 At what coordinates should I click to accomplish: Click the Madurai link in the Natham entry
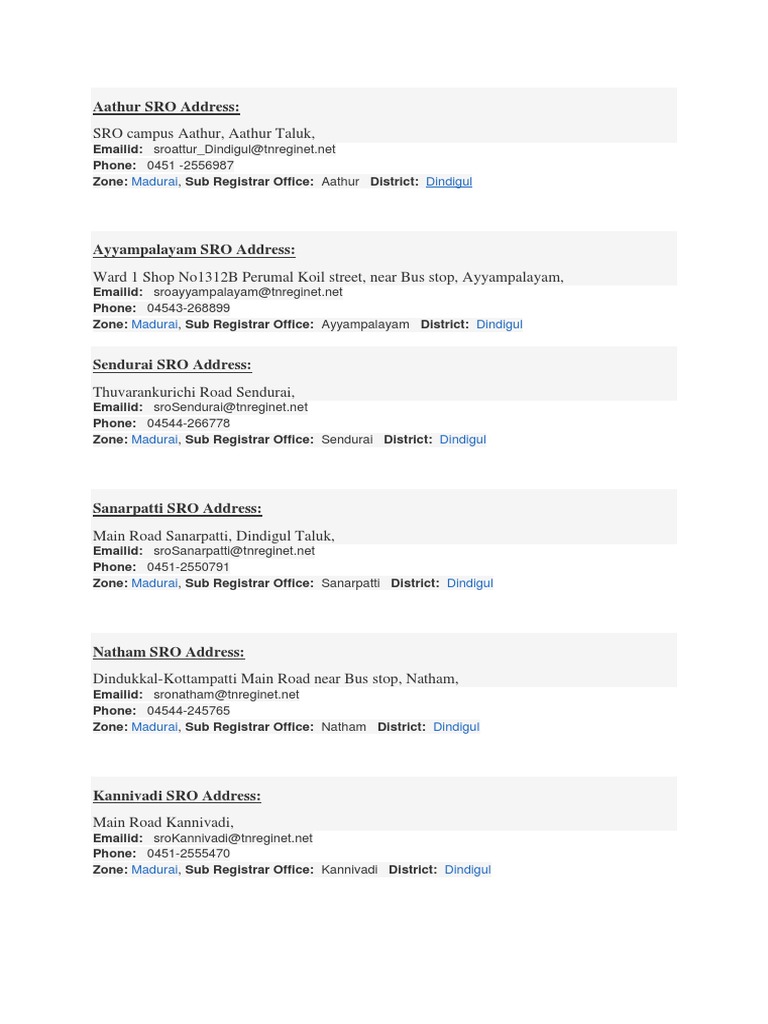(154, 727)
